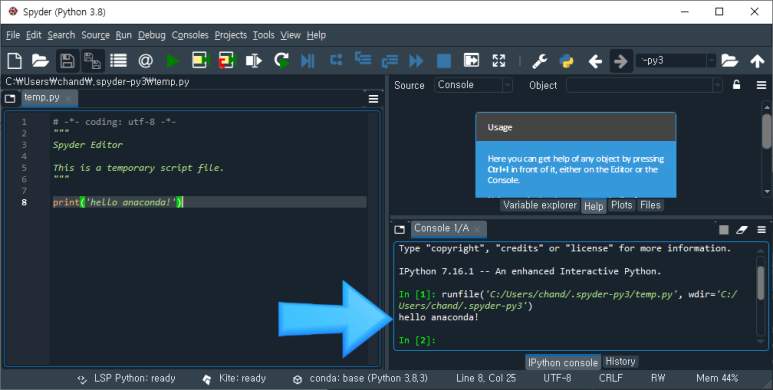Switch to the Plots tab

point(621,206)
